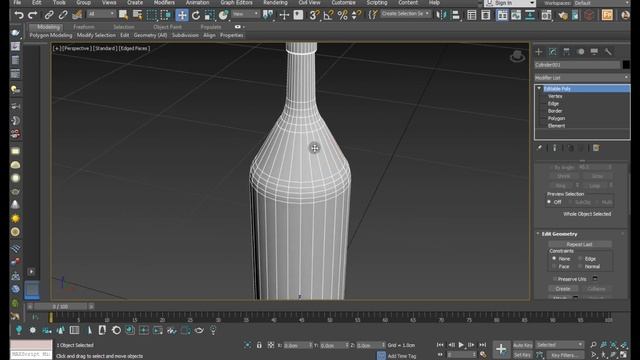Click the Align tool icon
This screenshot has width=640, height=360.
456,16
